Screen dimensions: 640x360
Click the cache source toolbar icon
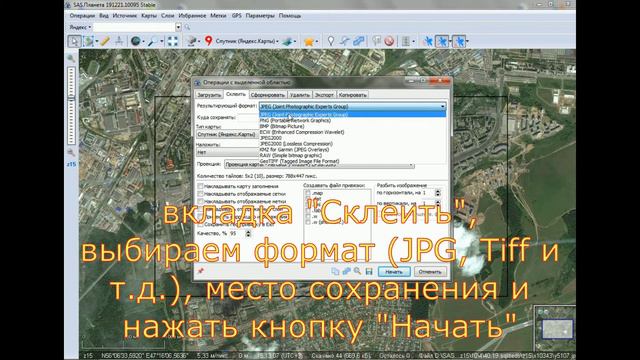coord(191,41)
